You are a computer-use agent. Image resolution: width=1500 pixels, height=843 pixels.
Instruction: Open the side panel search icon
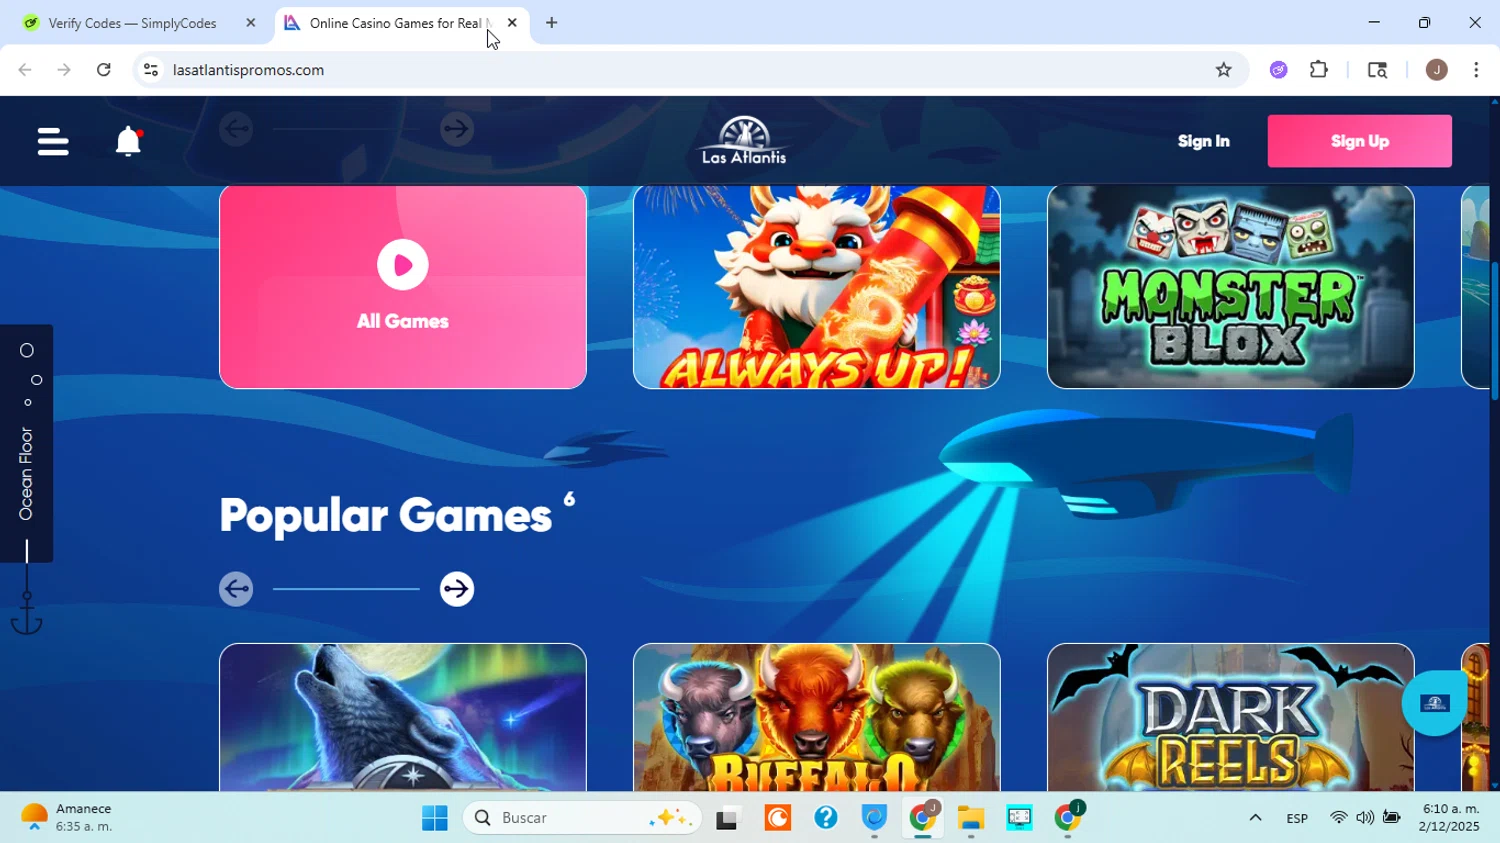click(x=1377, y=70)
